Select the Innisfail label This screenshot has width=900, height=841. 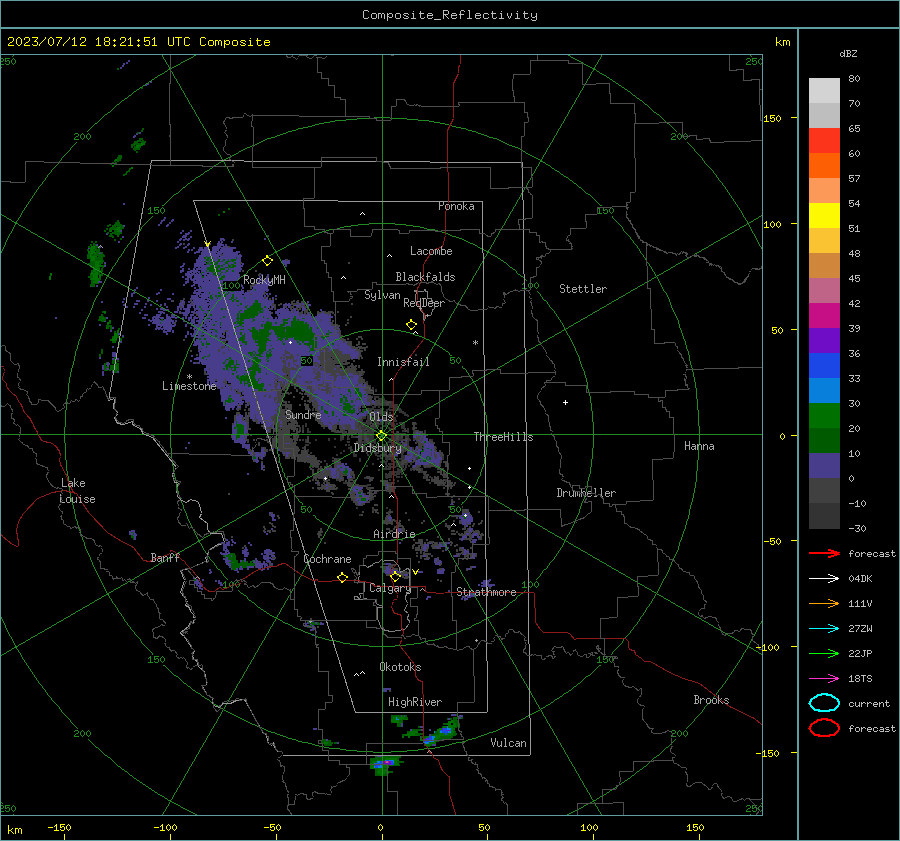tap(403, 362)
